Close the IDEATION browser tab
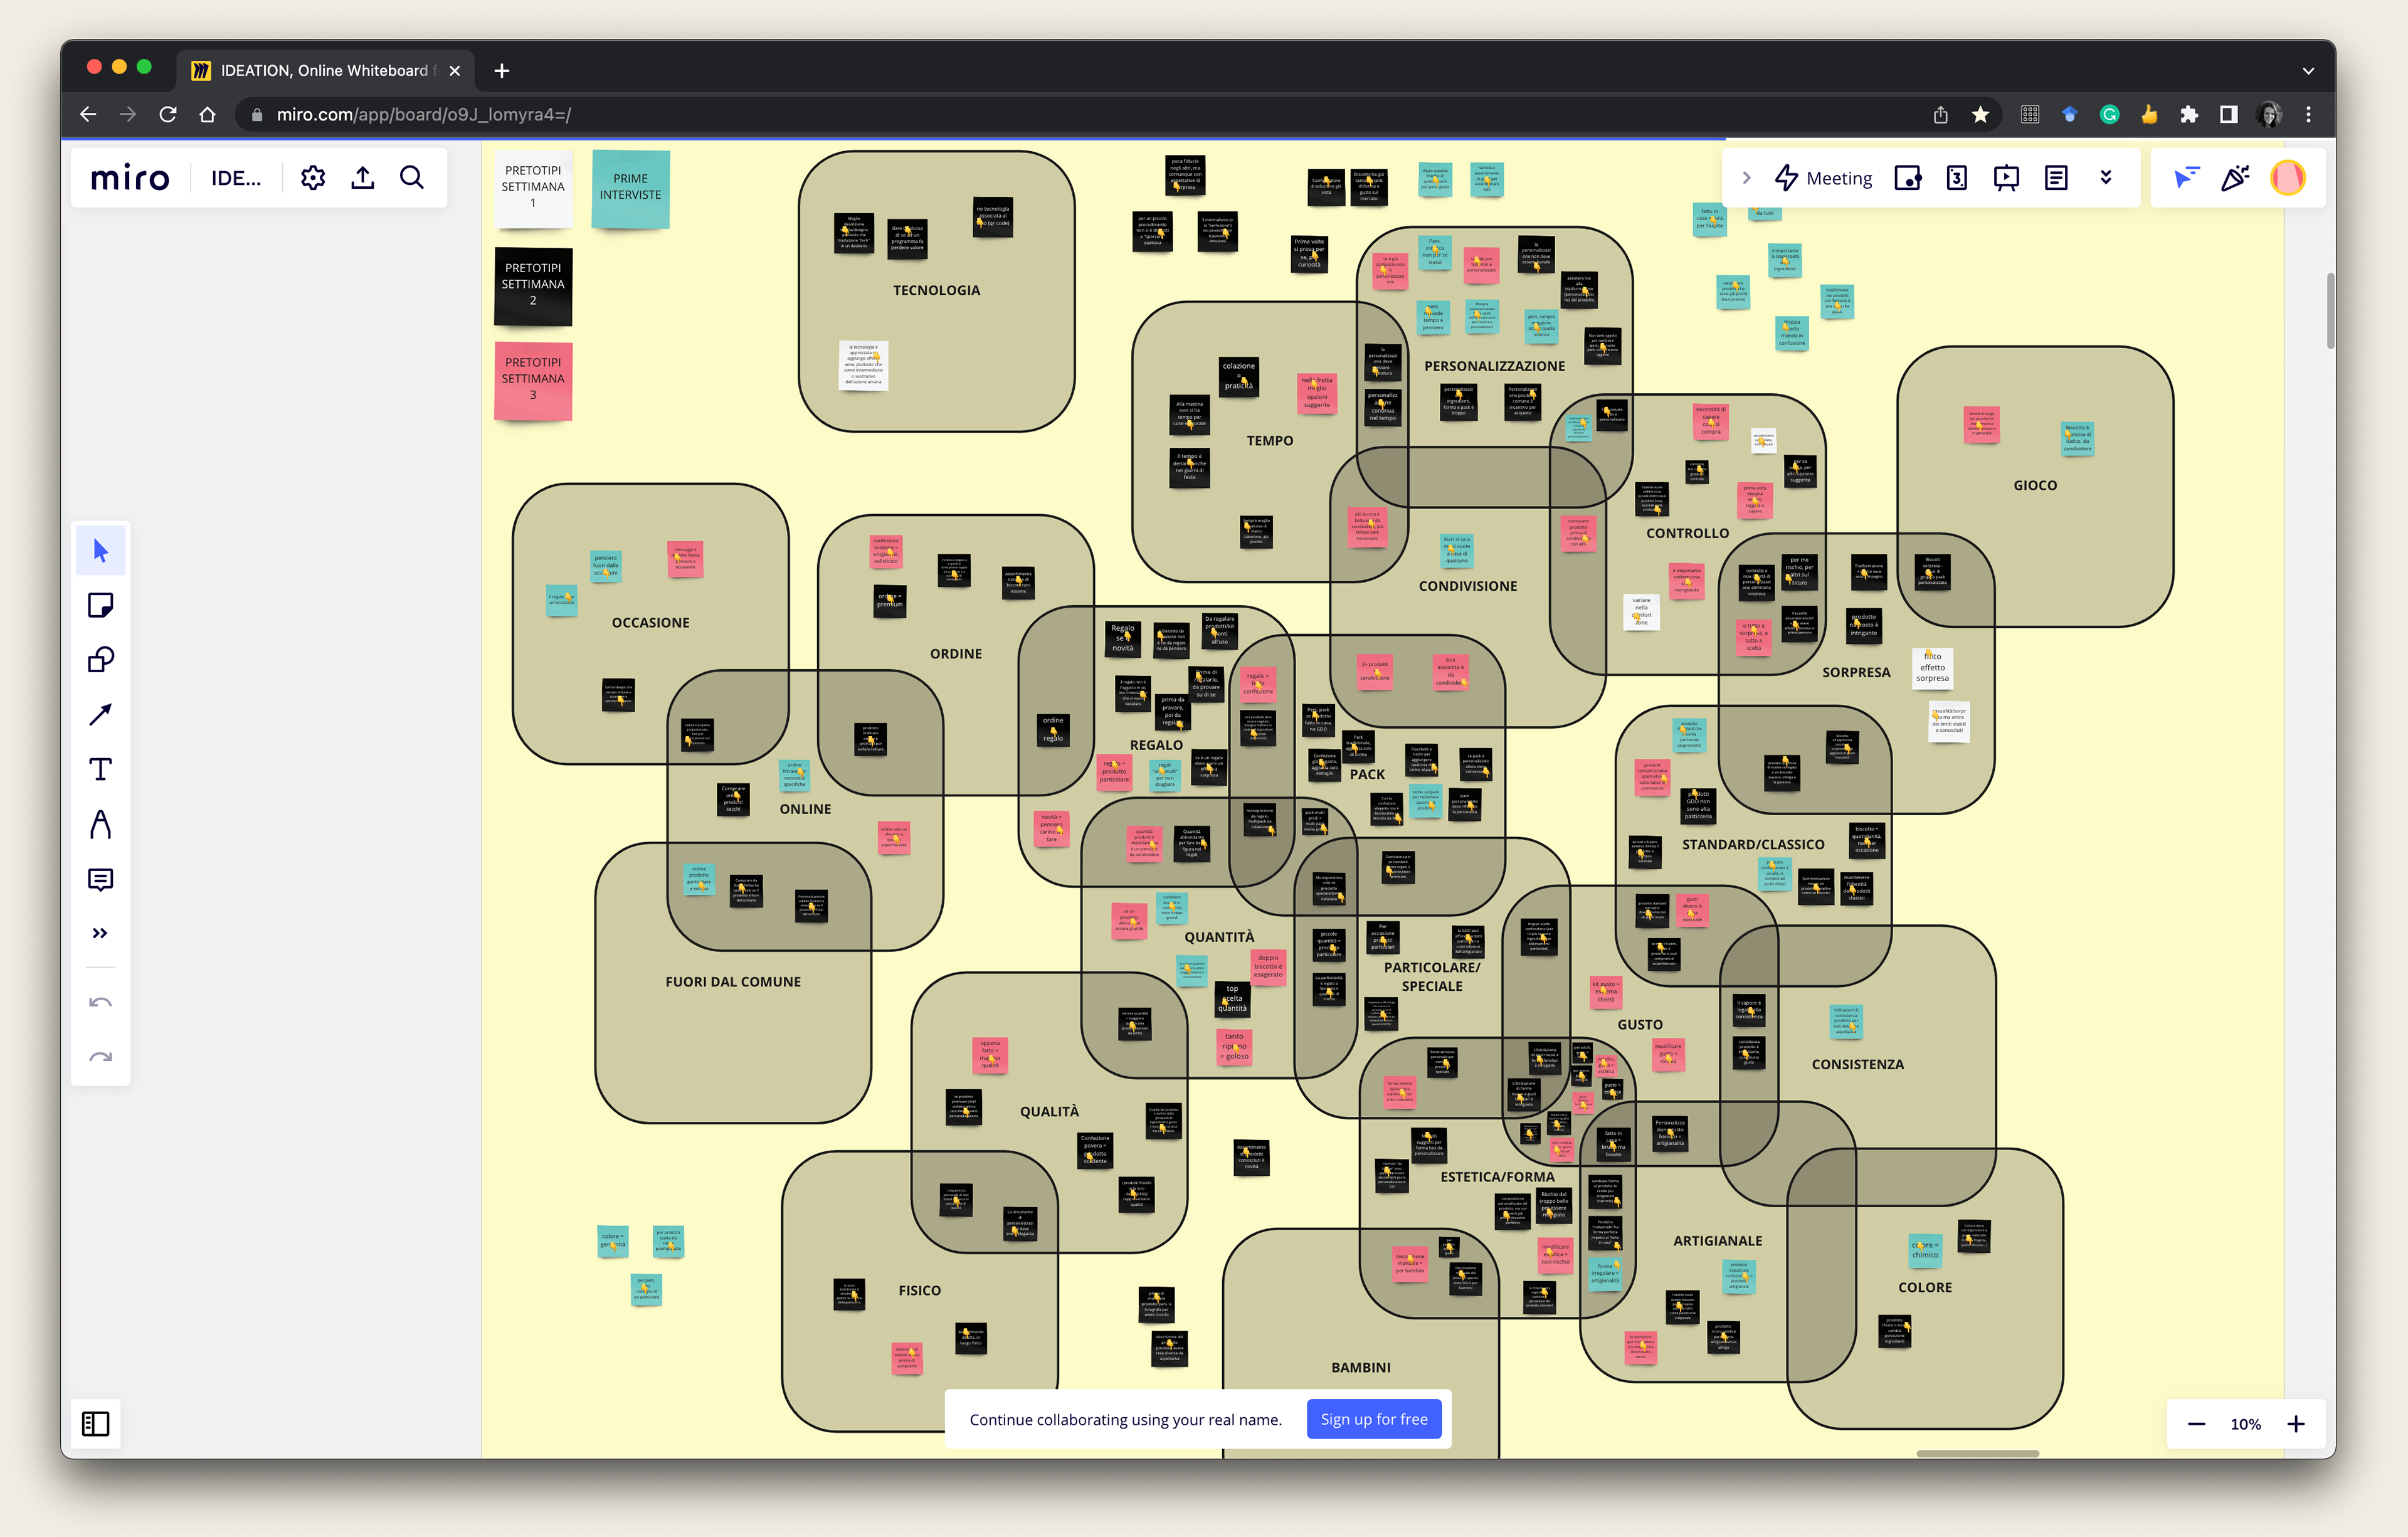The height and width of the screenshot is (1537, 2408). click(x=455, y=70)
